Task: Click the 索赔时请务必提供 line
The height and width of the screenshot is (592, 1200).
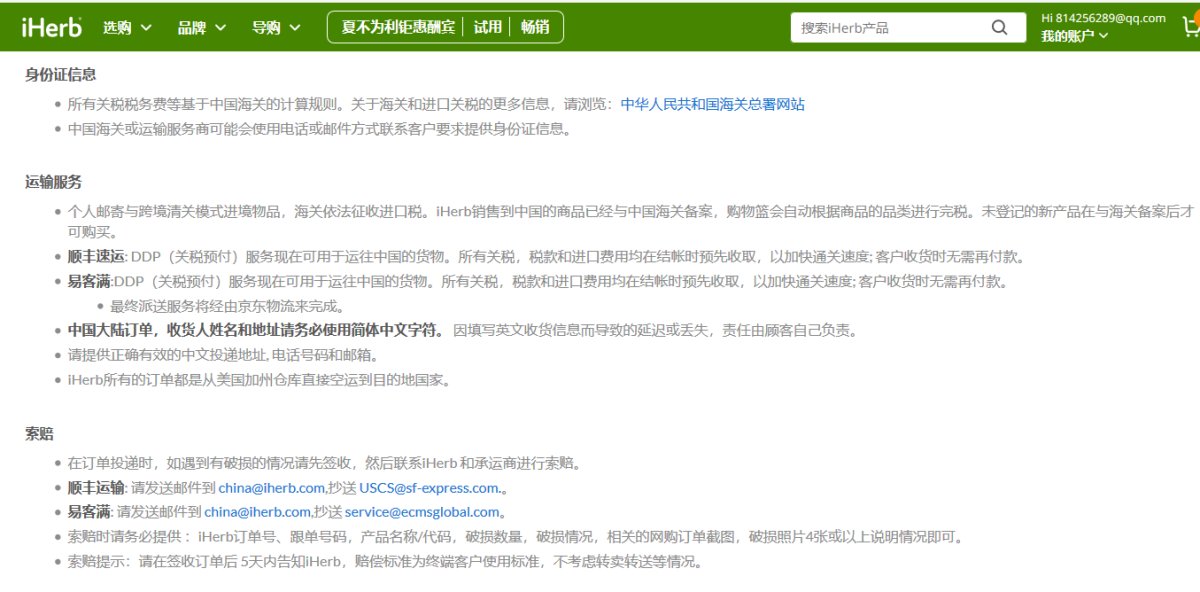Action: point(515,537)
